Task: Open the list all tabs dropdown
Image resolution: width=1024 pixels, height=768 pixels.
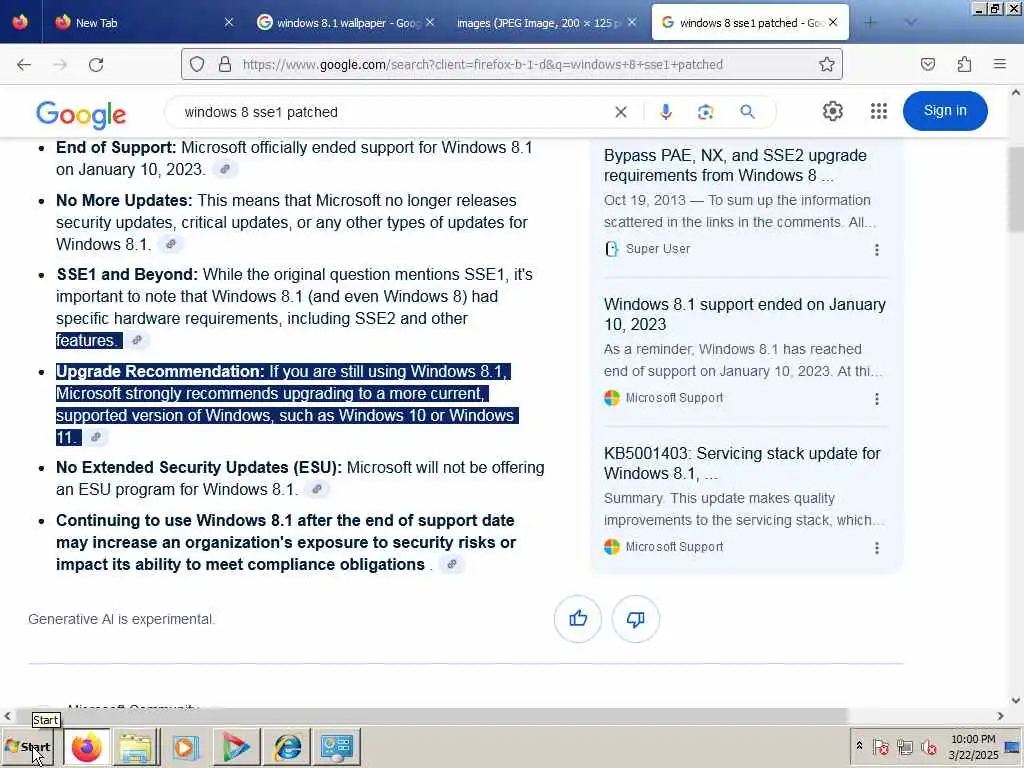Action: [911, 23]
